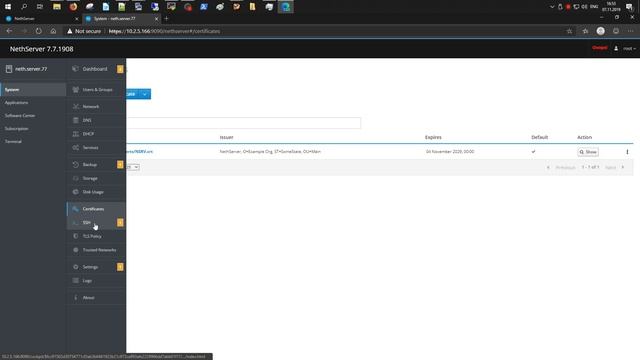Click the Windows taskbar search icon
This screenshot has width=640, height=360.
coord(24,7)
